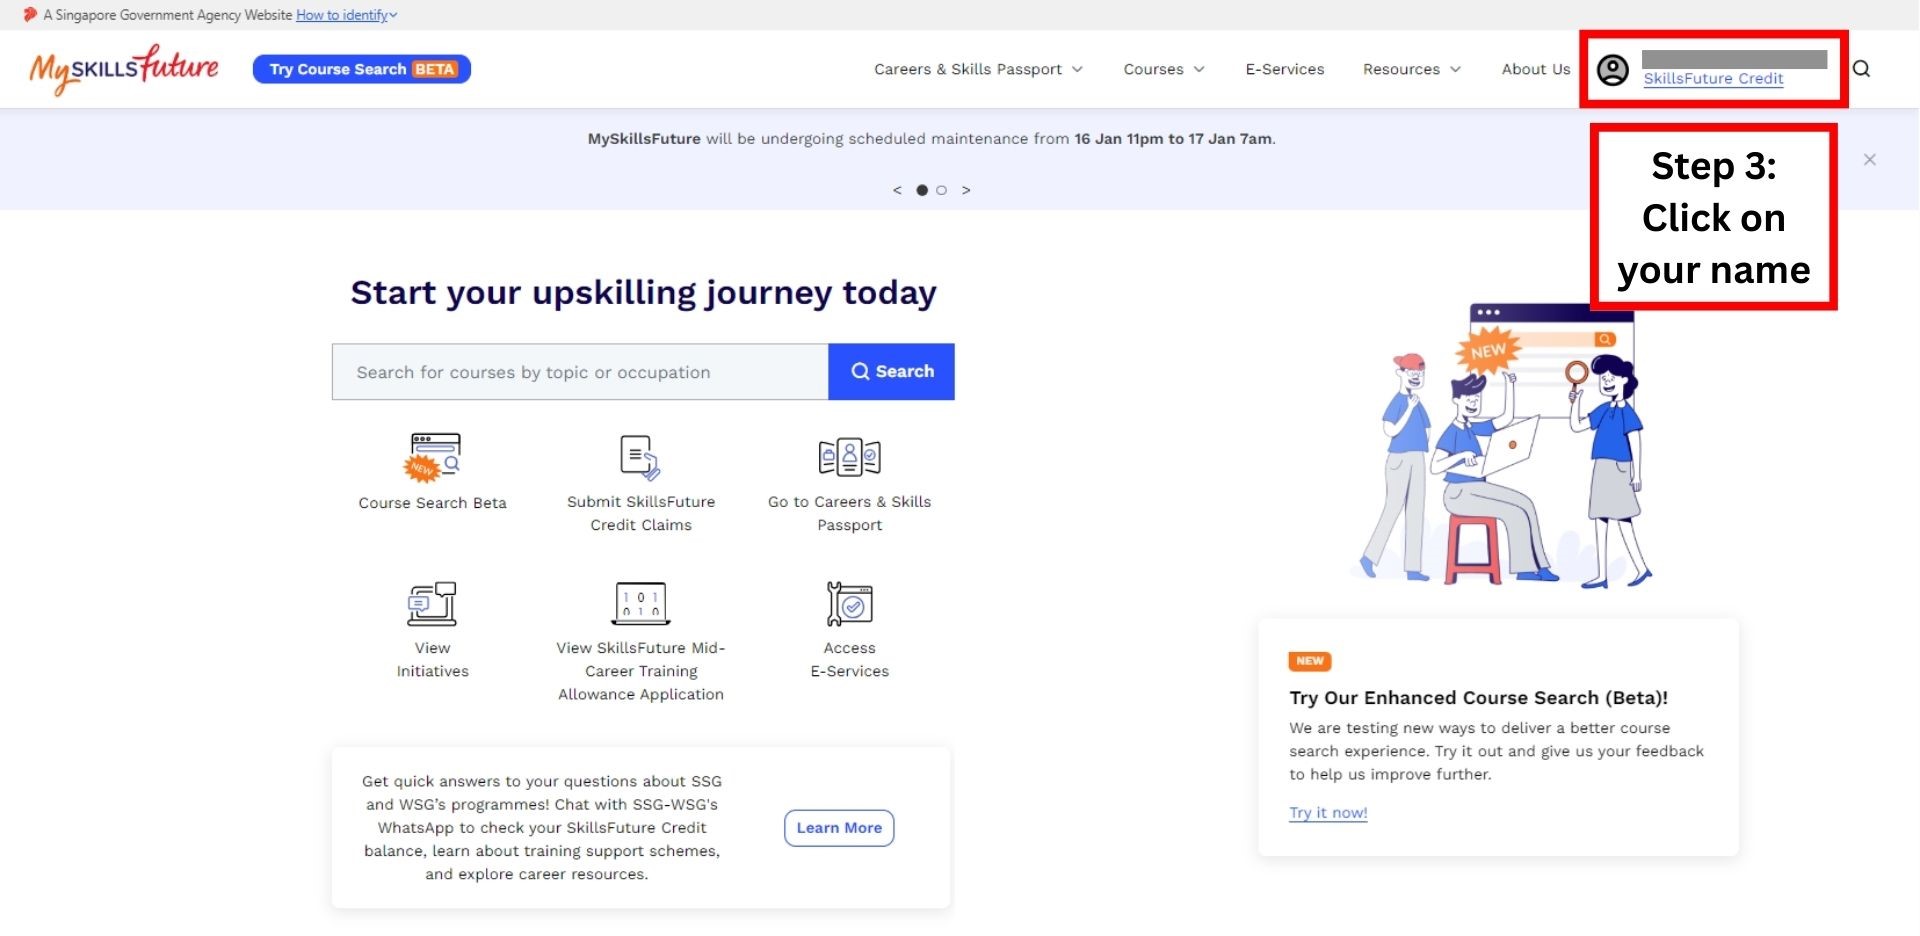Show previous announcement with left arrow
This screenshot has width=1920, height=936.
point(897,190)
